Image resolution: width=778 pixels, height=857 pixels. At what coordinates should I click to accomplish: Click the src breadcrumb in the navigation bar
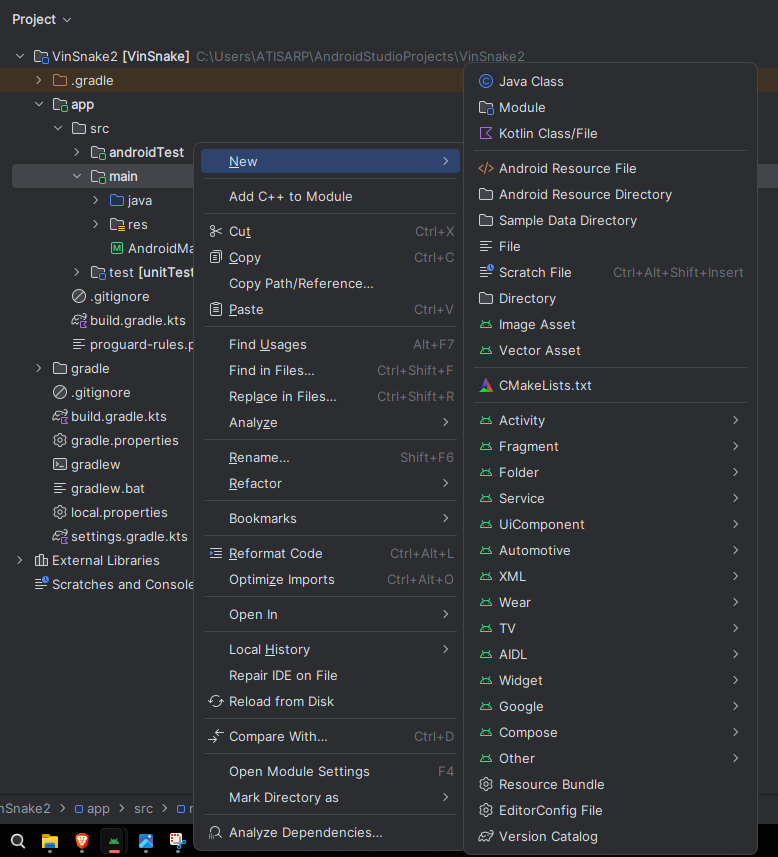point(144,808)
